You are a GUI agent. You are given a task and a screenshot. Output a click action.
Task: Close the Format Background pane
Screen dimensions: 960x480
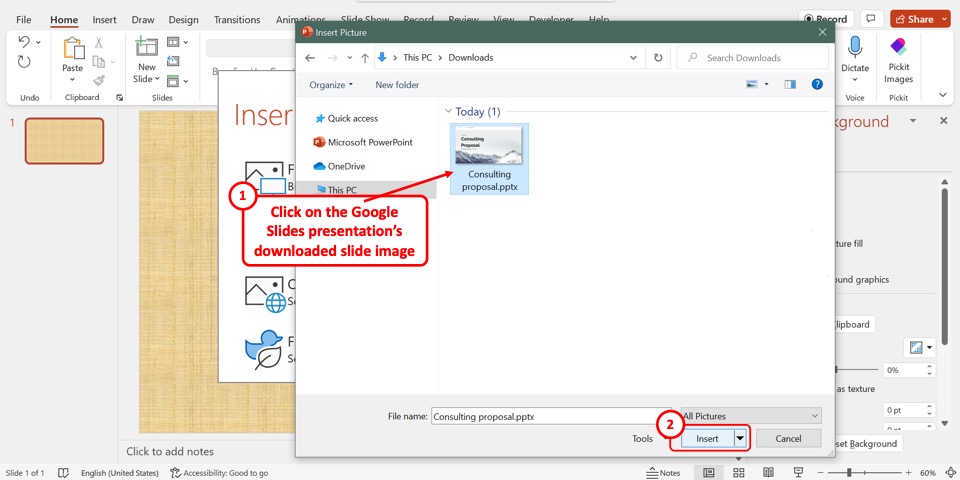pos(943,121)
